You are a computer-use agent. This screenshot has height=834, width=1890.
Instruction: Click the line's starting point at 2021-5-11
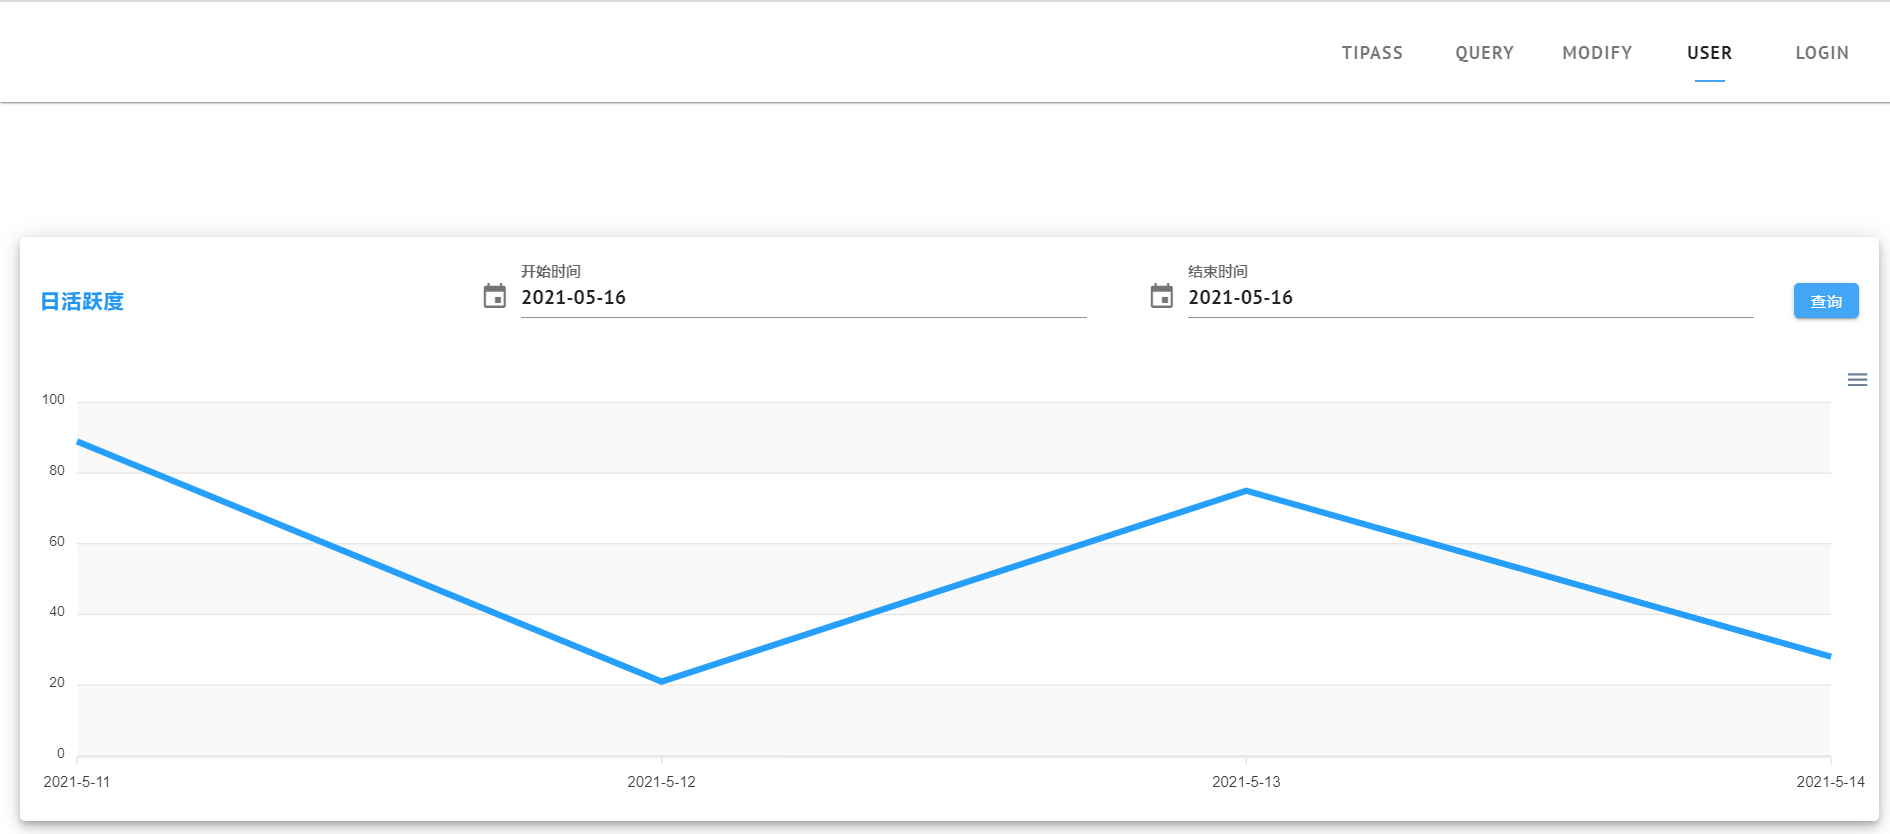click(x=79, y=441)
